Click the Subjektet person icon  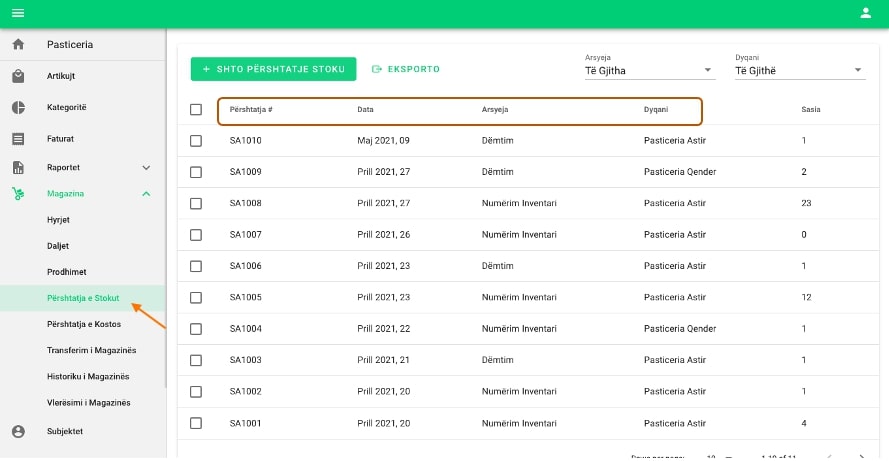point(18,431)
